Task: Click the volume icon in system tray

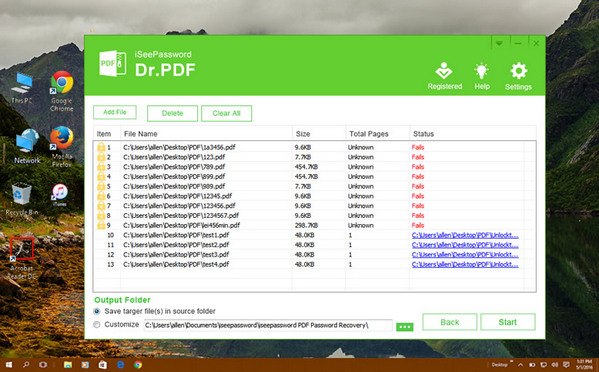Action: click(555, 365)
